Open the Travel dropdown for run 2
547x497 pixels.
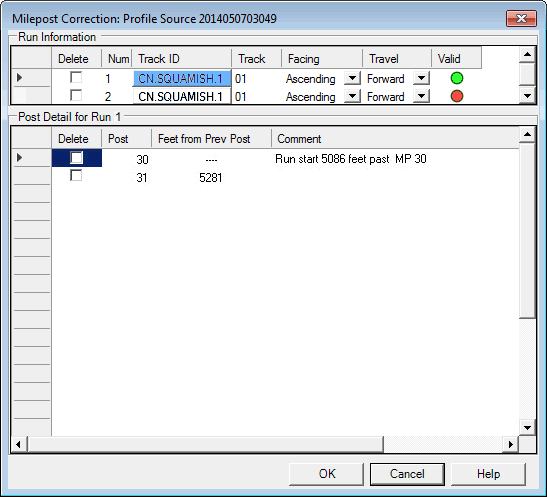[x=421, y=96]
